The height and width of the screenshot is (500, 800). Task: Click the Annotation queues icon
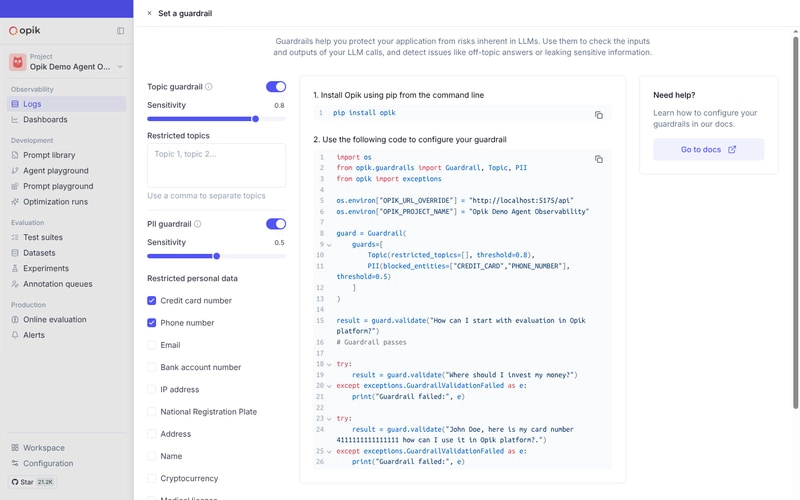point(15,284)
